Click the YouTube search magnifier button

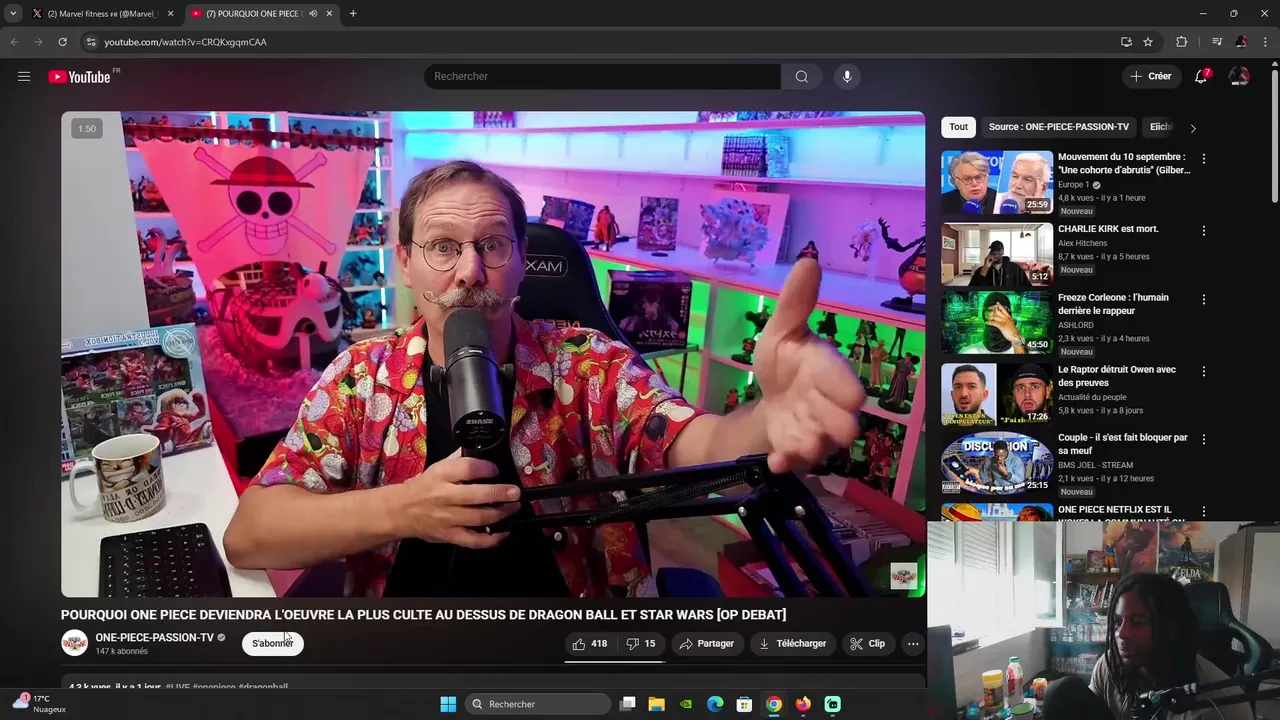point(802,77)
